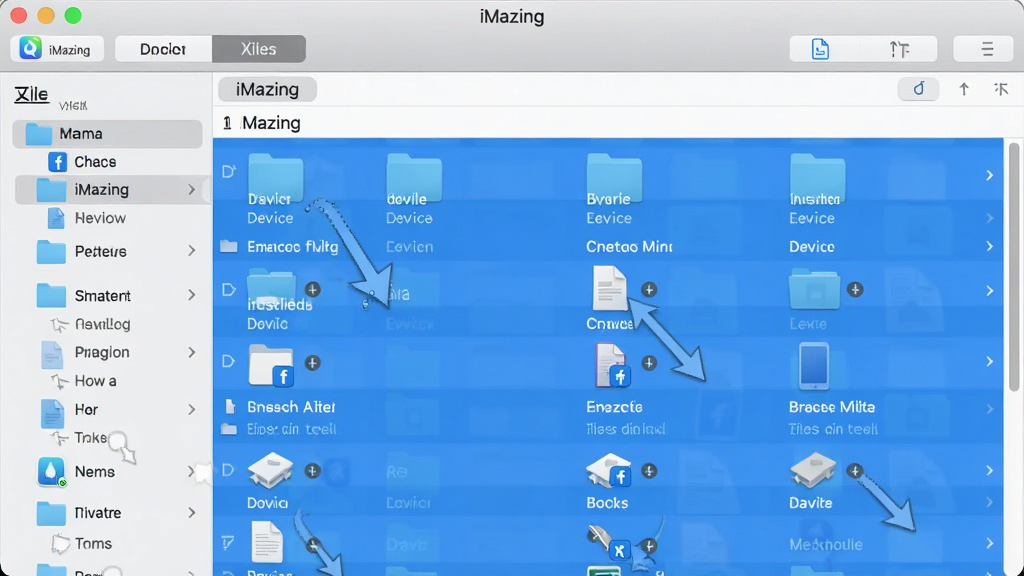Click the refresh button above the file grid
The image size is (1024, 576).
pyautogui.click(x=918, y=89)
